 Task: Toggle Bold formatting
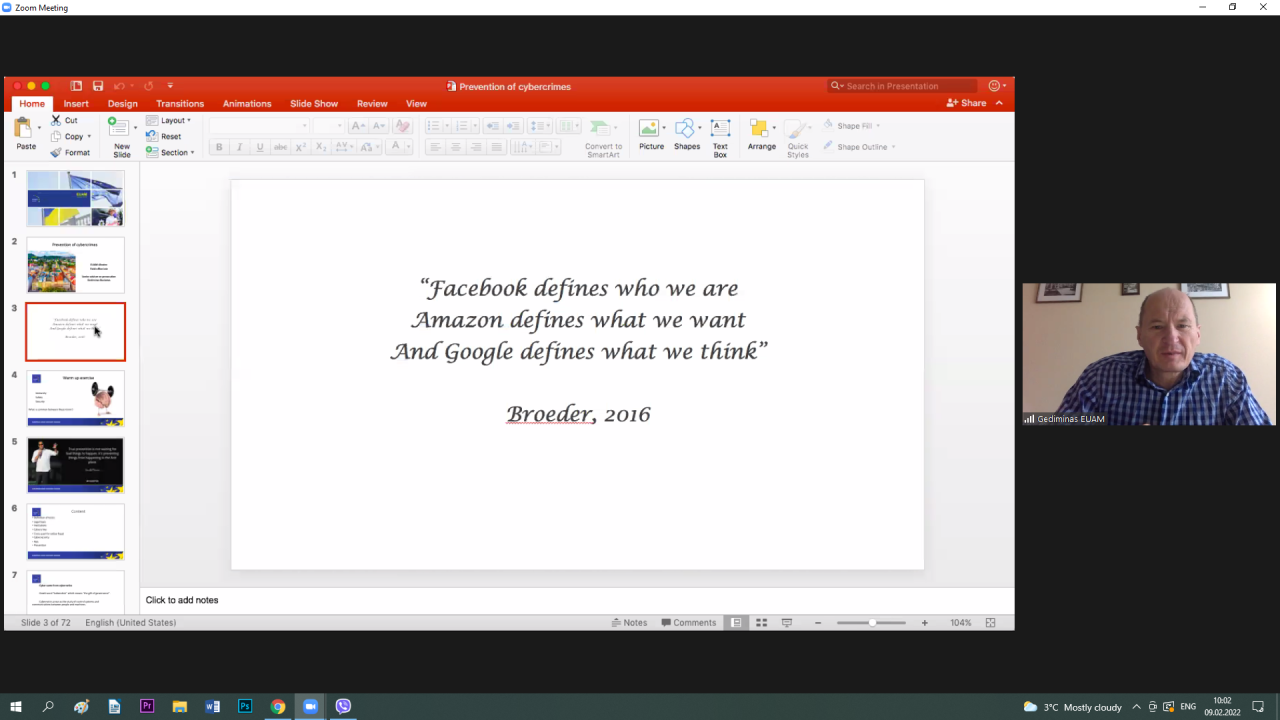coord(219,147)
